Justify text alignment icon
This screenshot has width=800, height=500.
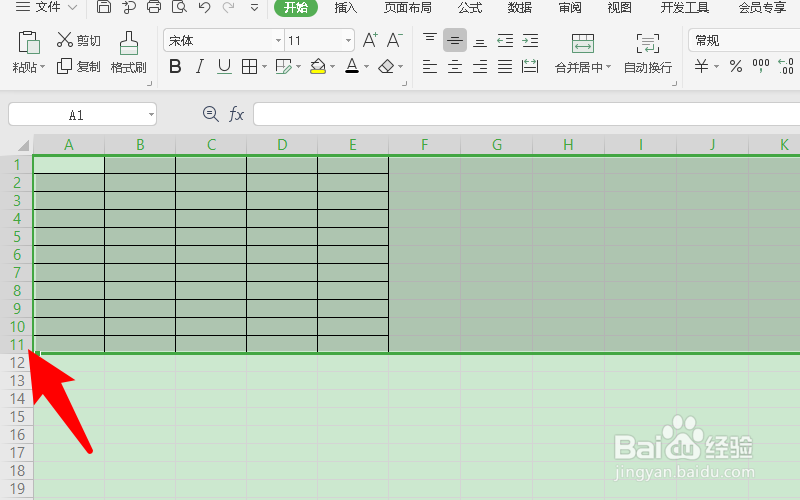pyautogui.click(x=505, y=66)
